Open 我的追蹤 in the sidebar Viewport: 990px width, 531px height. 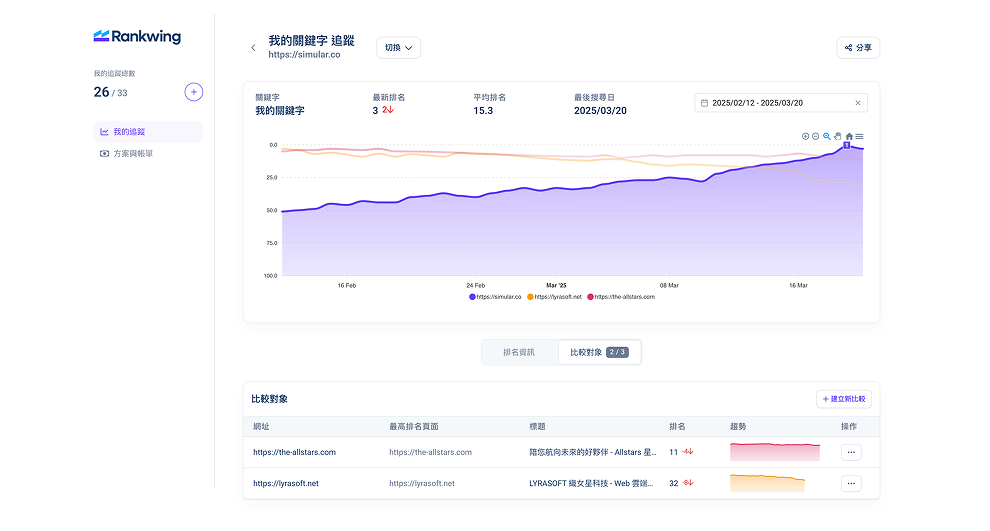coord(148,132)
